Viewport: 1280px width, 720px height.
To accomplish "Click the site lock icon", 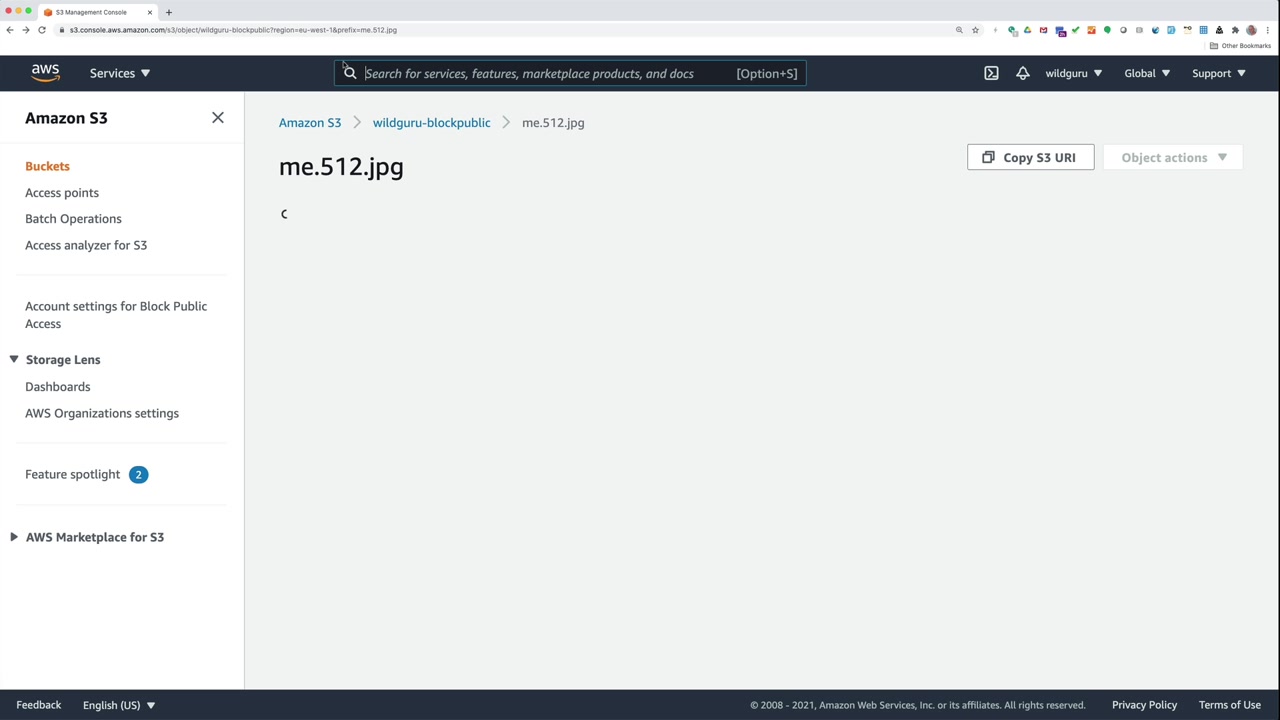I will tap(62, 30).
